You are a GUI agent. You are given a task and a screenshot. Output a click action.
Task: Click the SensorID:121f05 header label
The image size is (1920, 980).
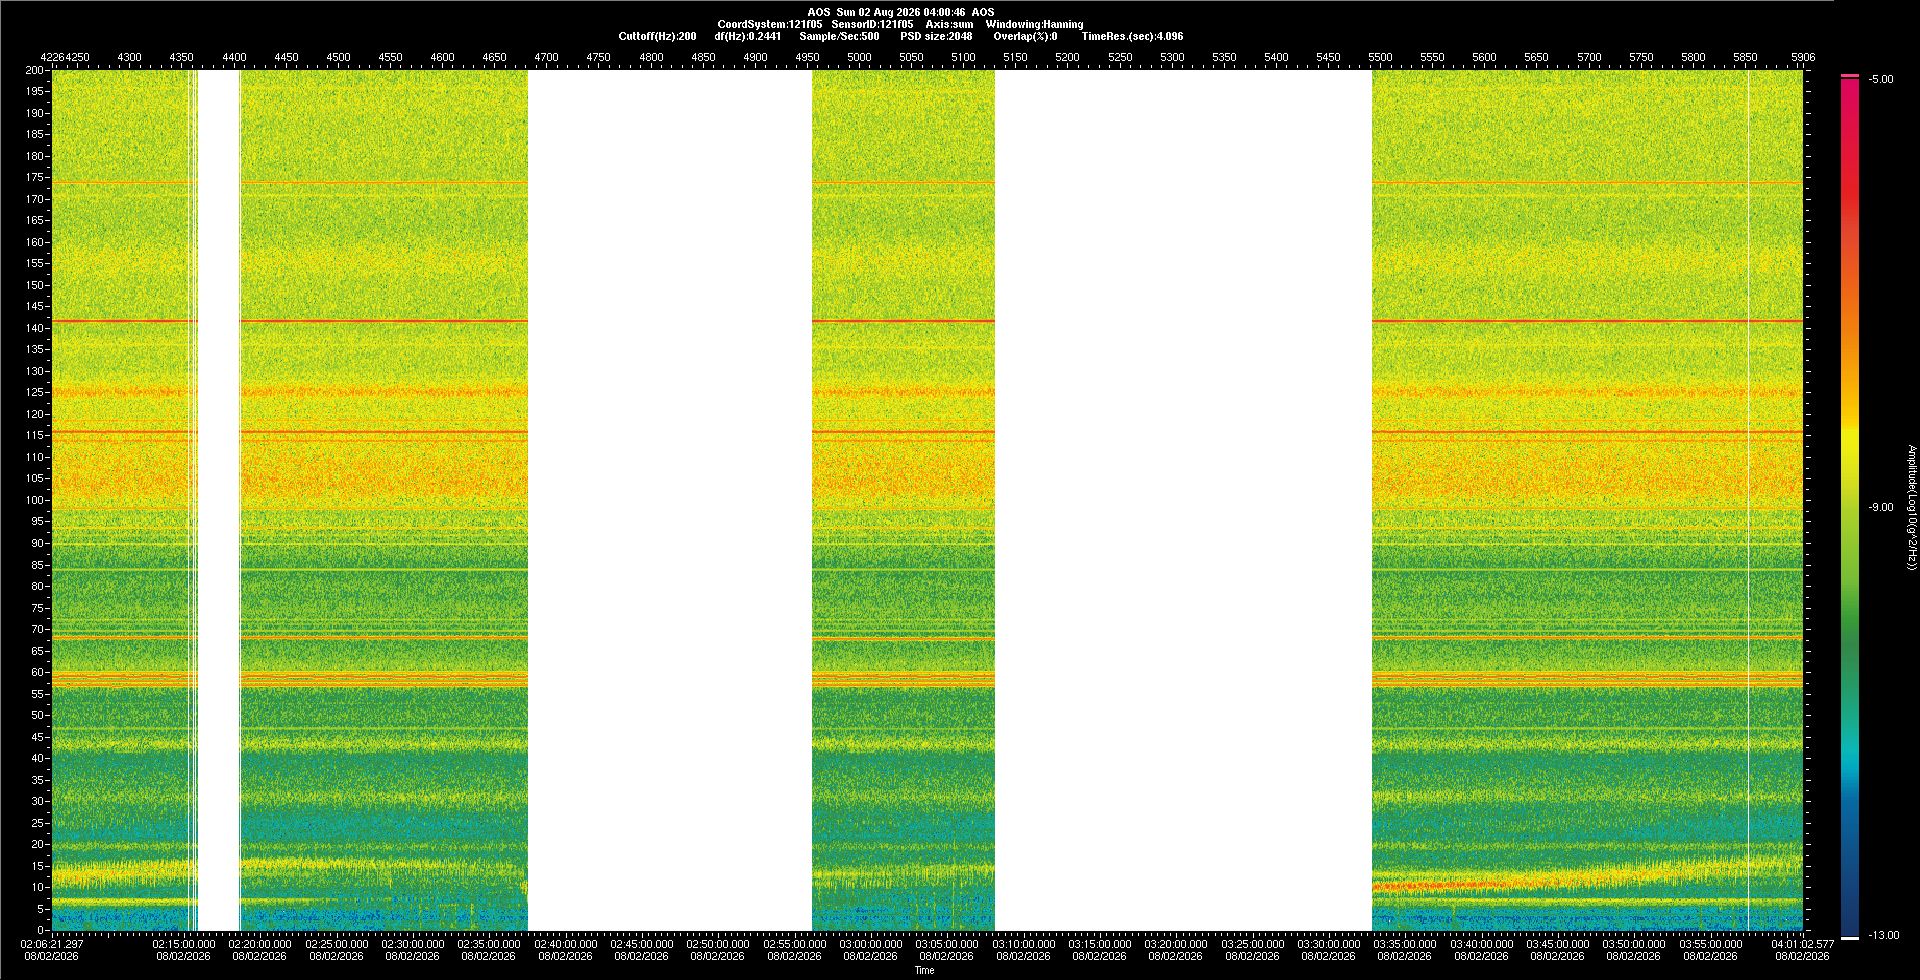tap(872, 24)
